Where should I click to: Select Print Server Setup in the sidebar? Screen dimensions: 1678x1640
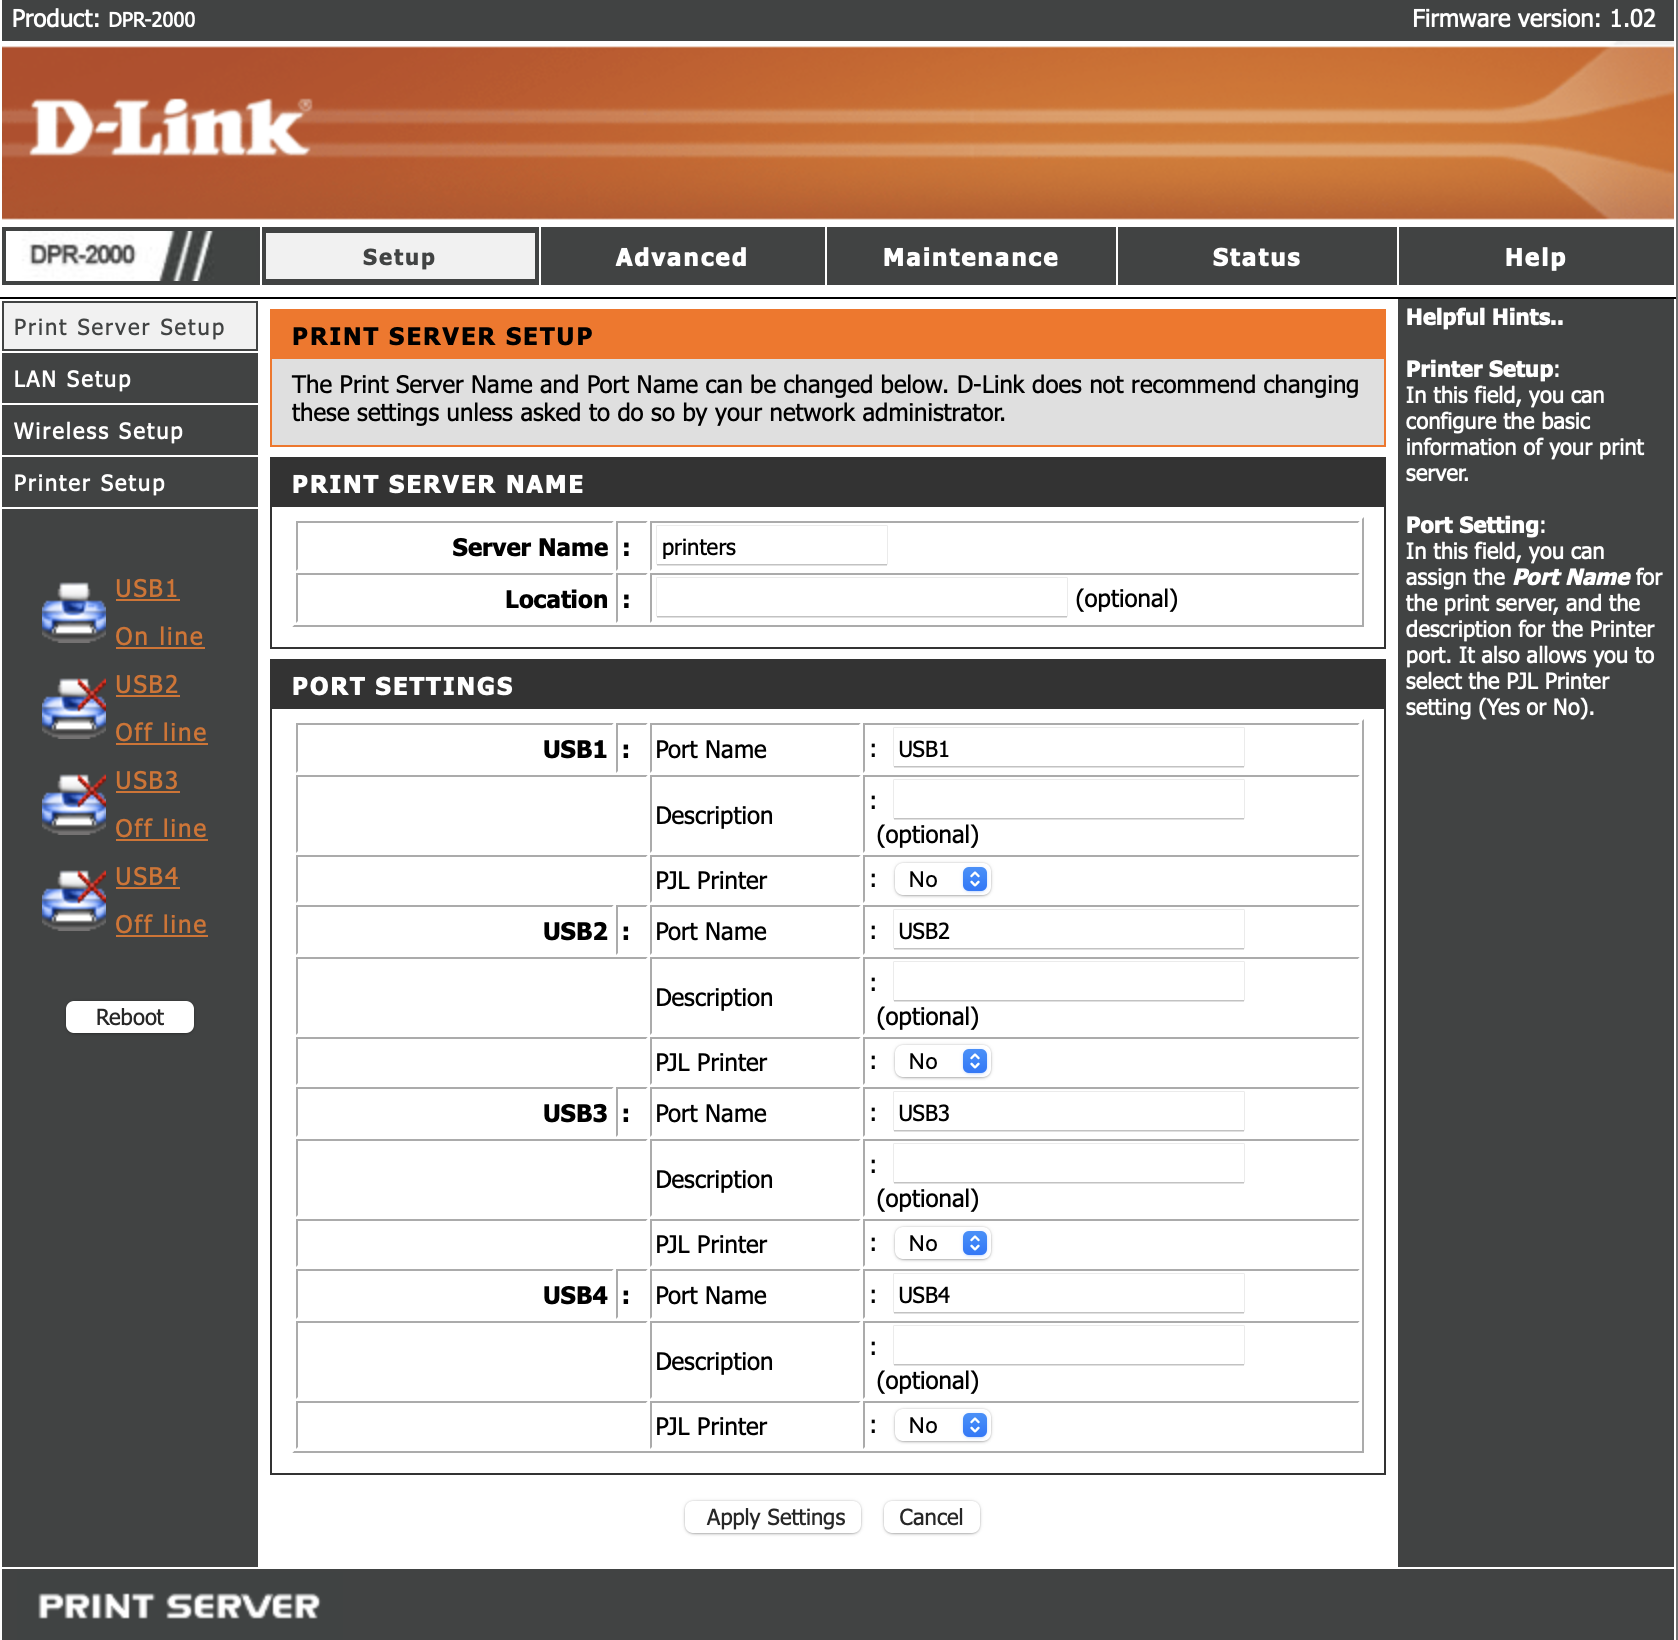(x=130, y=327)
